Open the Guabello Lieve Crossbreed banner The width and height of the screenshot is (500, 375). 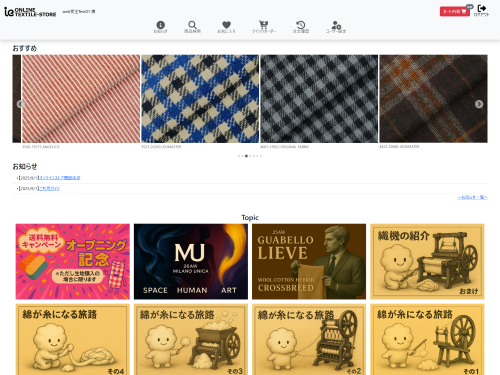309,261
